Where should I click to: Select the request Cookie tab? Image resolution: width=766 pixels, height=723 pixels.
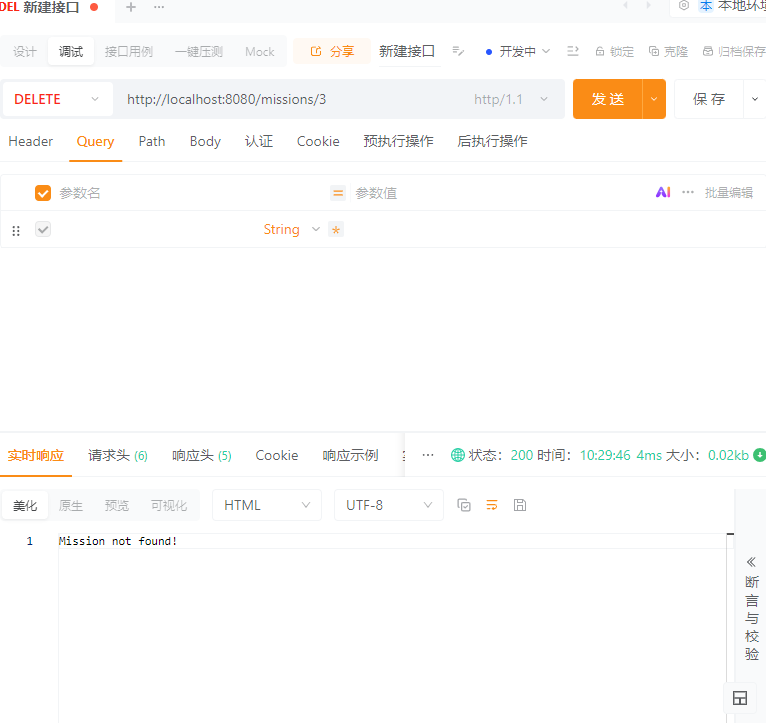(318, 142)
